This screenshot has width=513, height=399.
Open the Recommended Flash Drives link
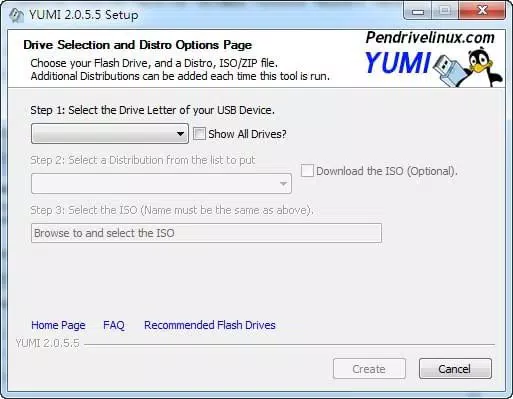point(210,325)
